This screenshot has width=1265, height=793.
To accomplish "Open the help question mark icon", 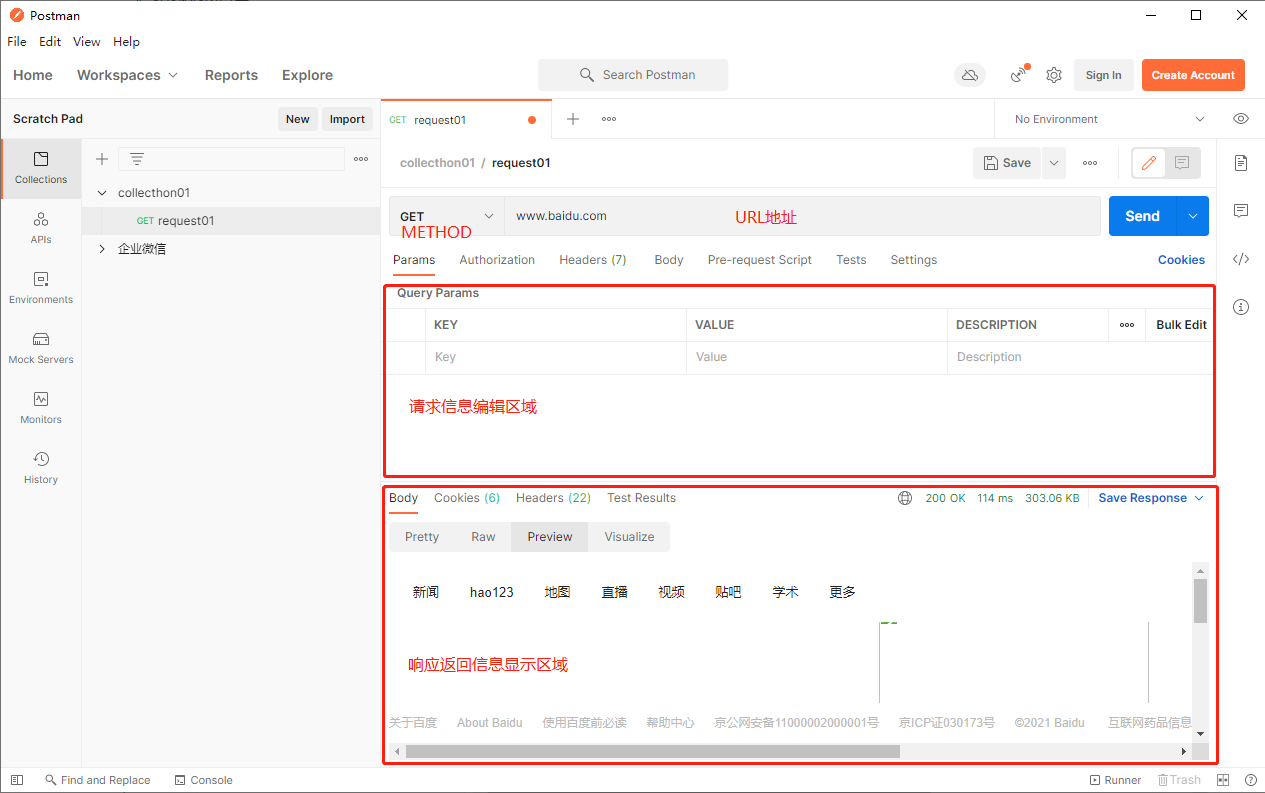I will coord(1251,780).
